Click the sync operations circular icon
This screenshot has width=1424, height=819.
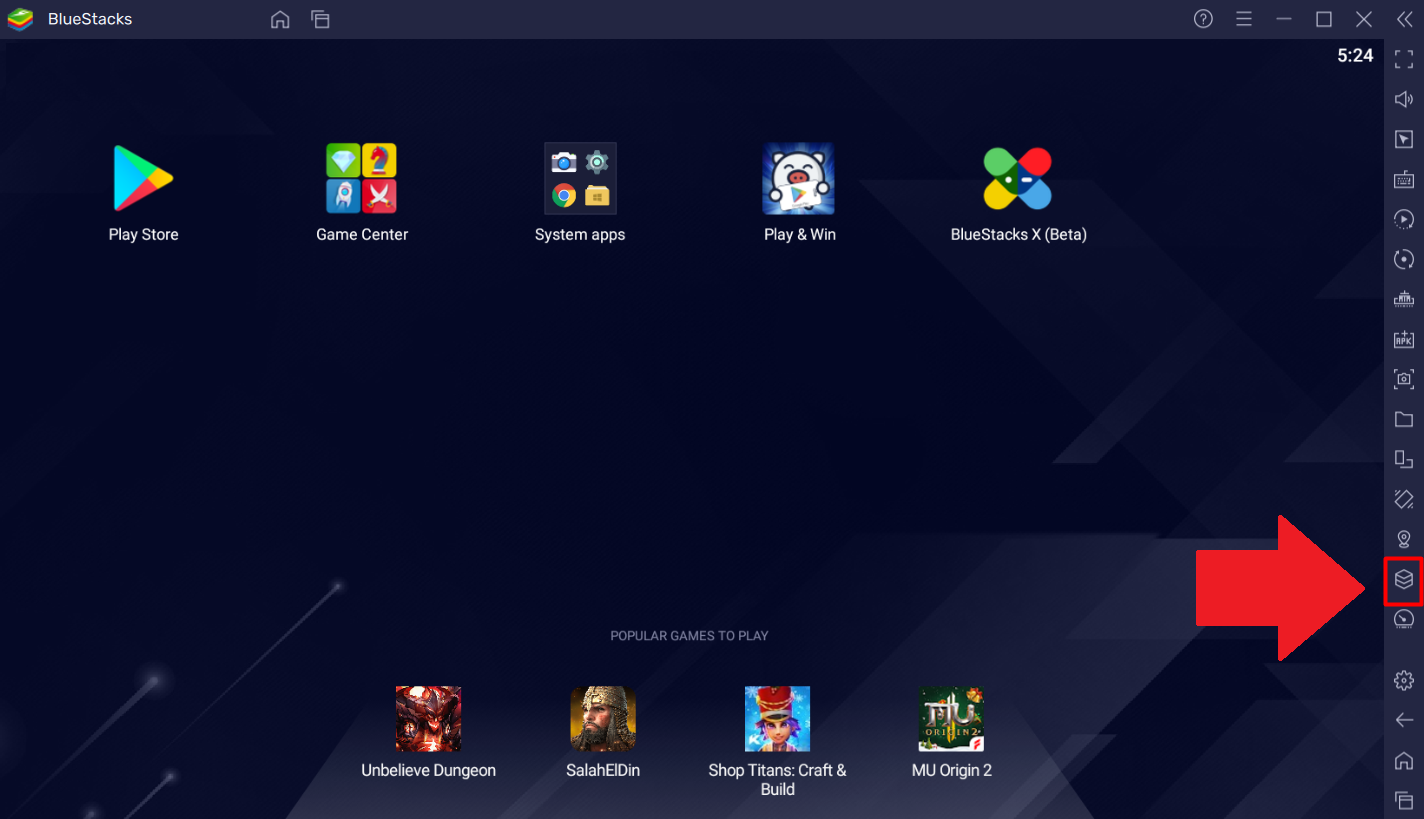[1404, 259]
